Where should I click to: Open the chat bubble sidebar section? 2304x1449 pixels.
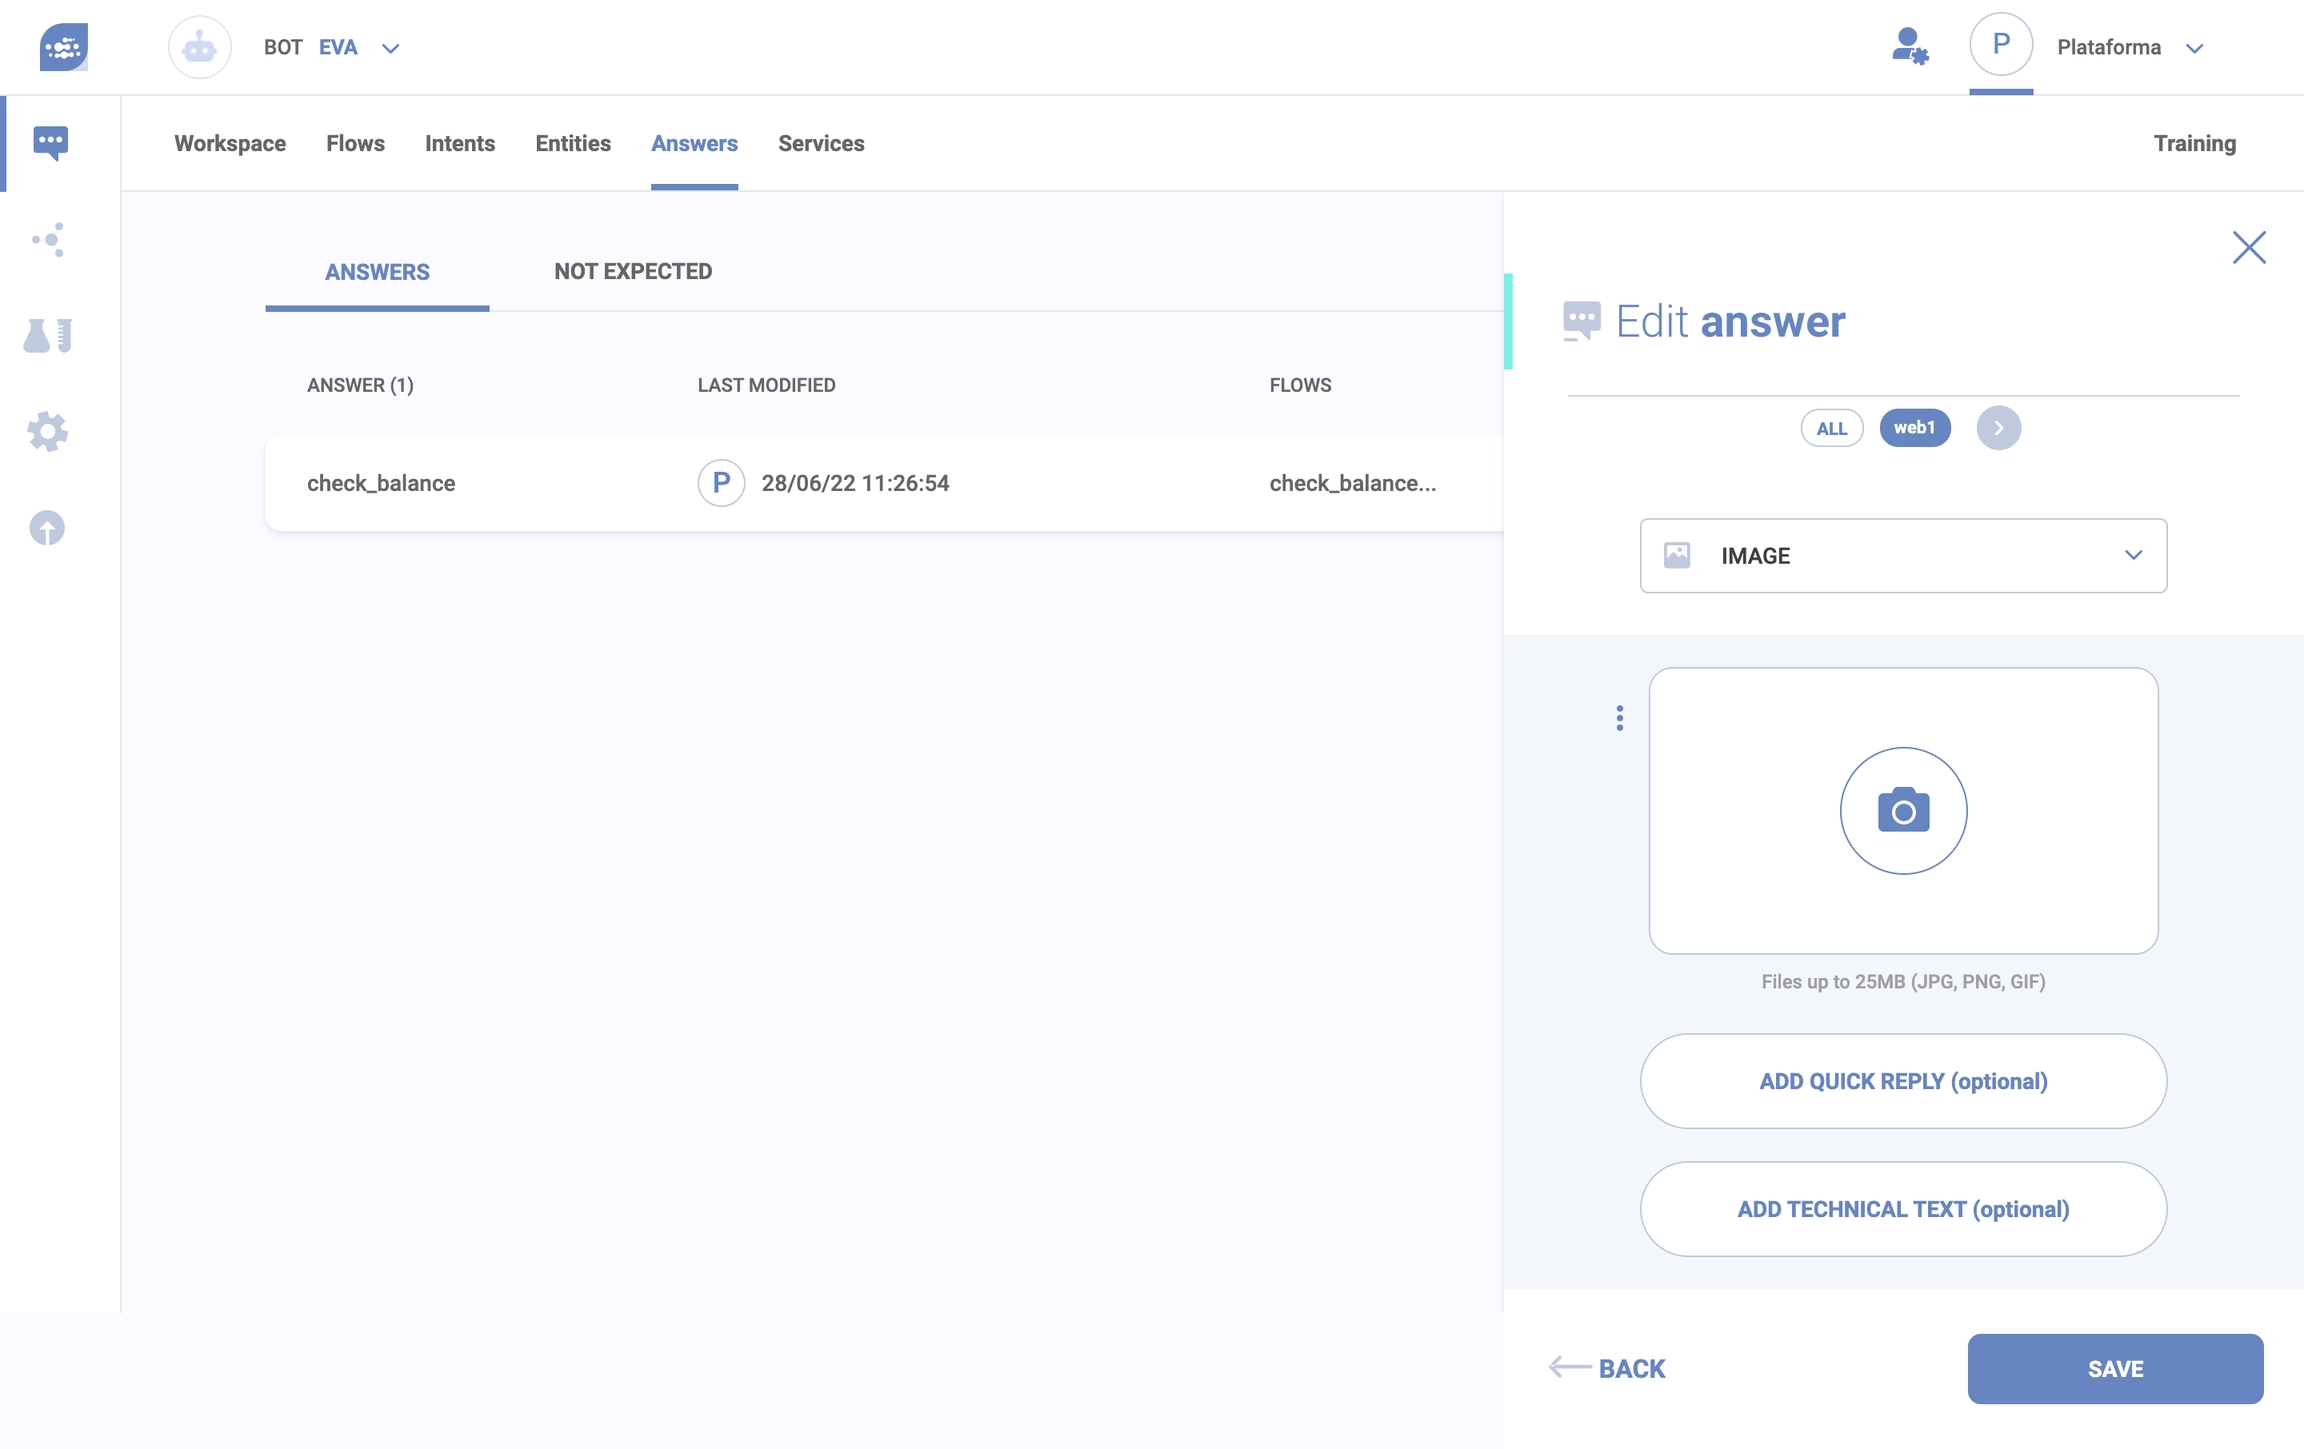coord(50,143)
